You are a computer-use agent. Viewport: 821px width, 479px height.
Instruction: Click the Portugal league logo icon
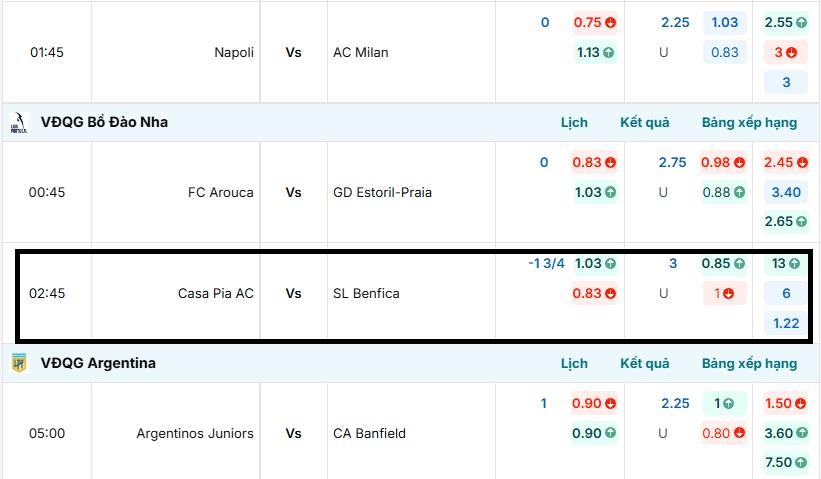point(18,123)
